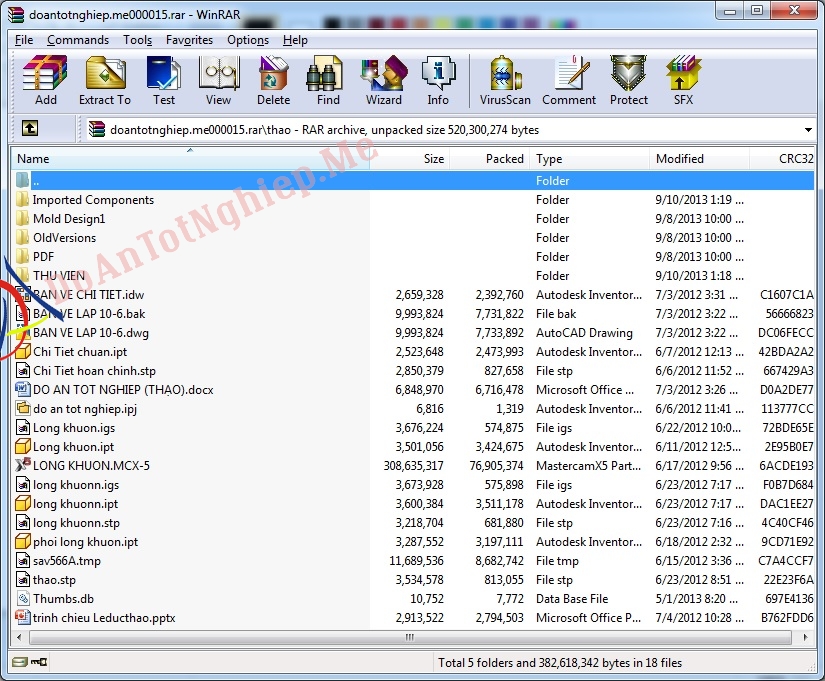Start VirusScan on archive
Image resolution: width=825 pixels, height=681 pixels.
click(505, 80)
